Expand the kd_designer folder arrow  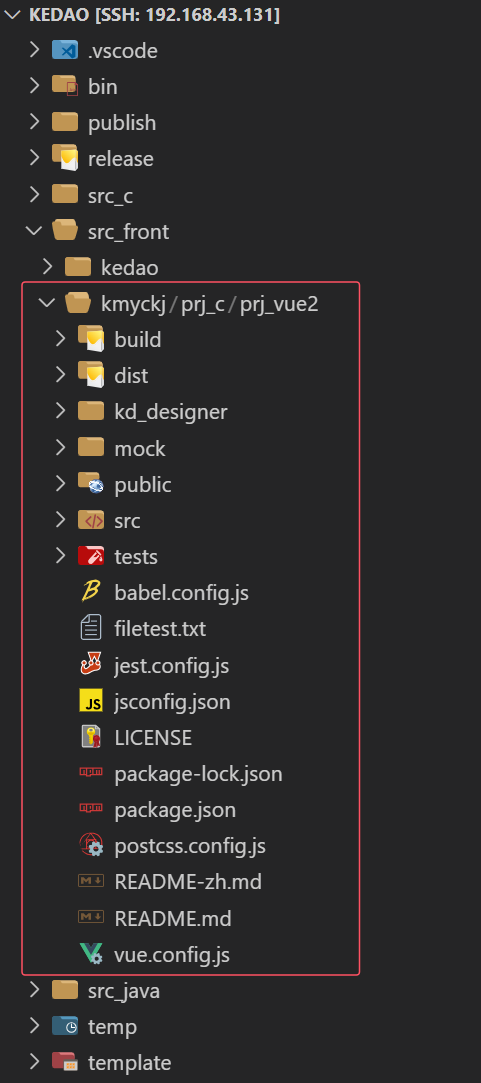coord(61,412)
